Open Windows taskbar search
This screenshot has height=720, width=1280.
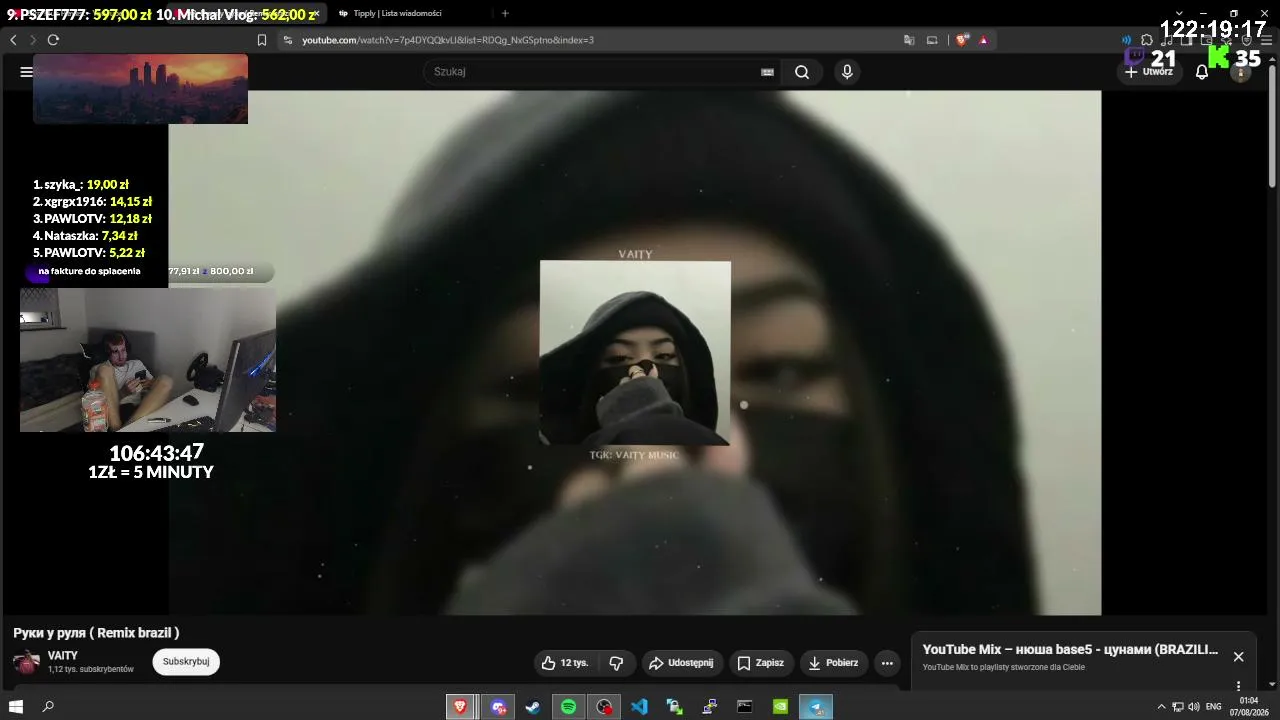(x=48, y=707)
